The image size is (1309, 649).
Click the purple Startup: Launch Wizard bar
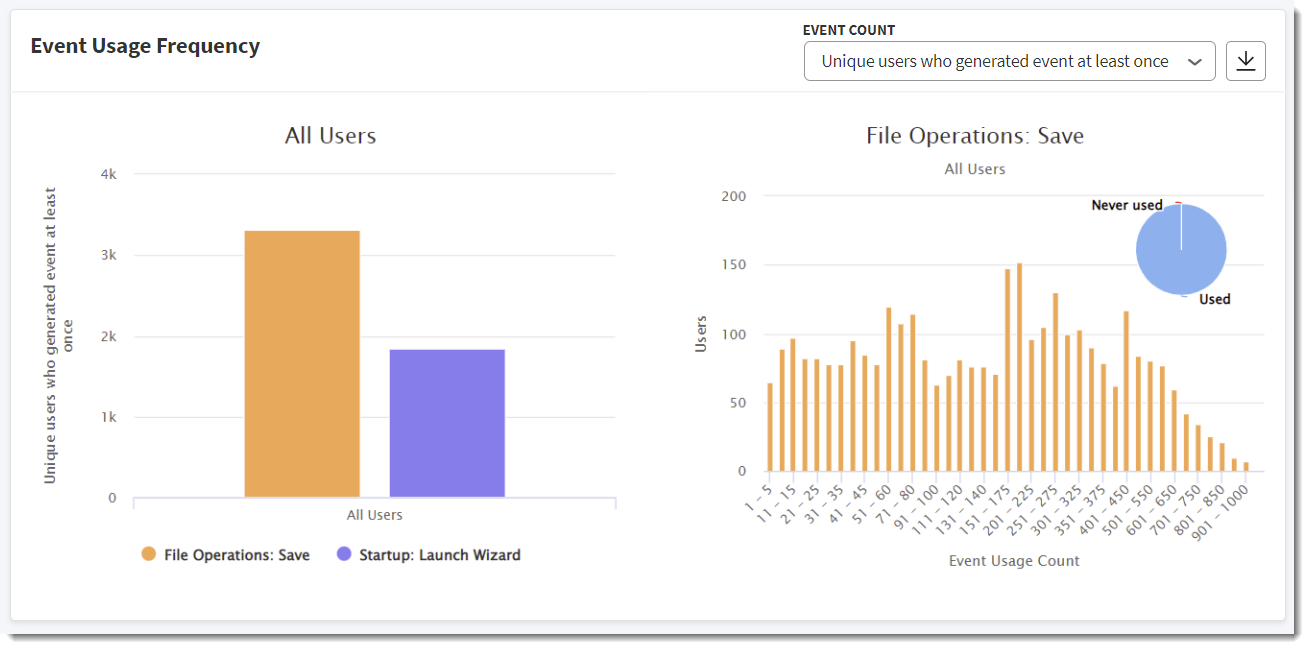click(447, 423)
